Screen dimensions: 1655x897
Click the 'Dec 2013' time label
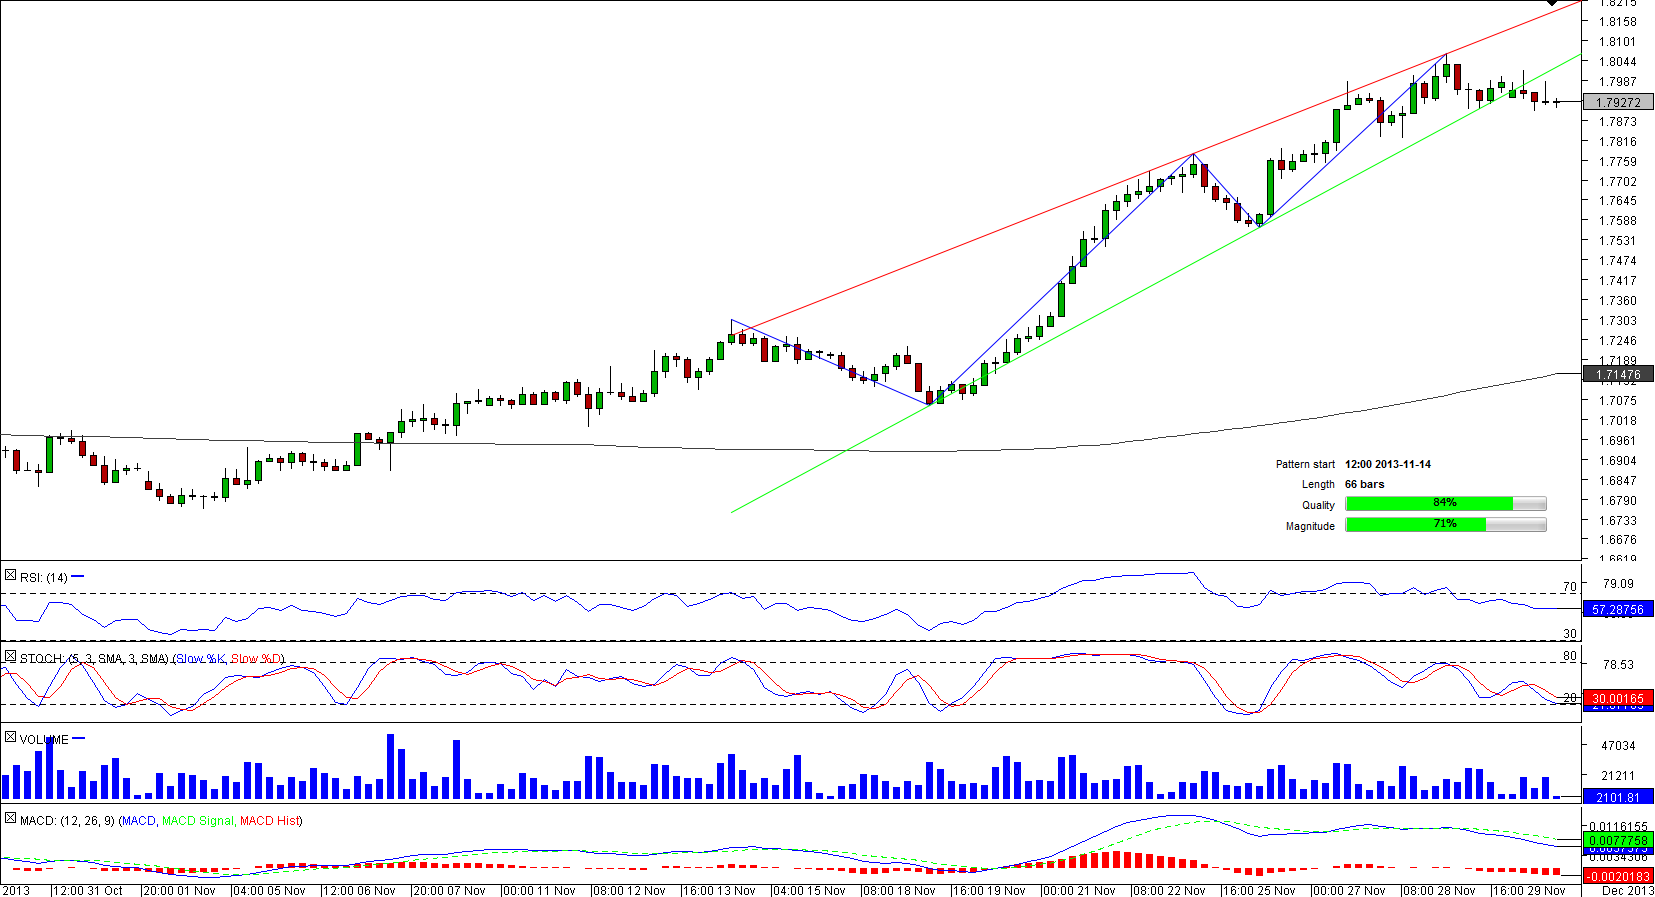(x=1628, y=890)
